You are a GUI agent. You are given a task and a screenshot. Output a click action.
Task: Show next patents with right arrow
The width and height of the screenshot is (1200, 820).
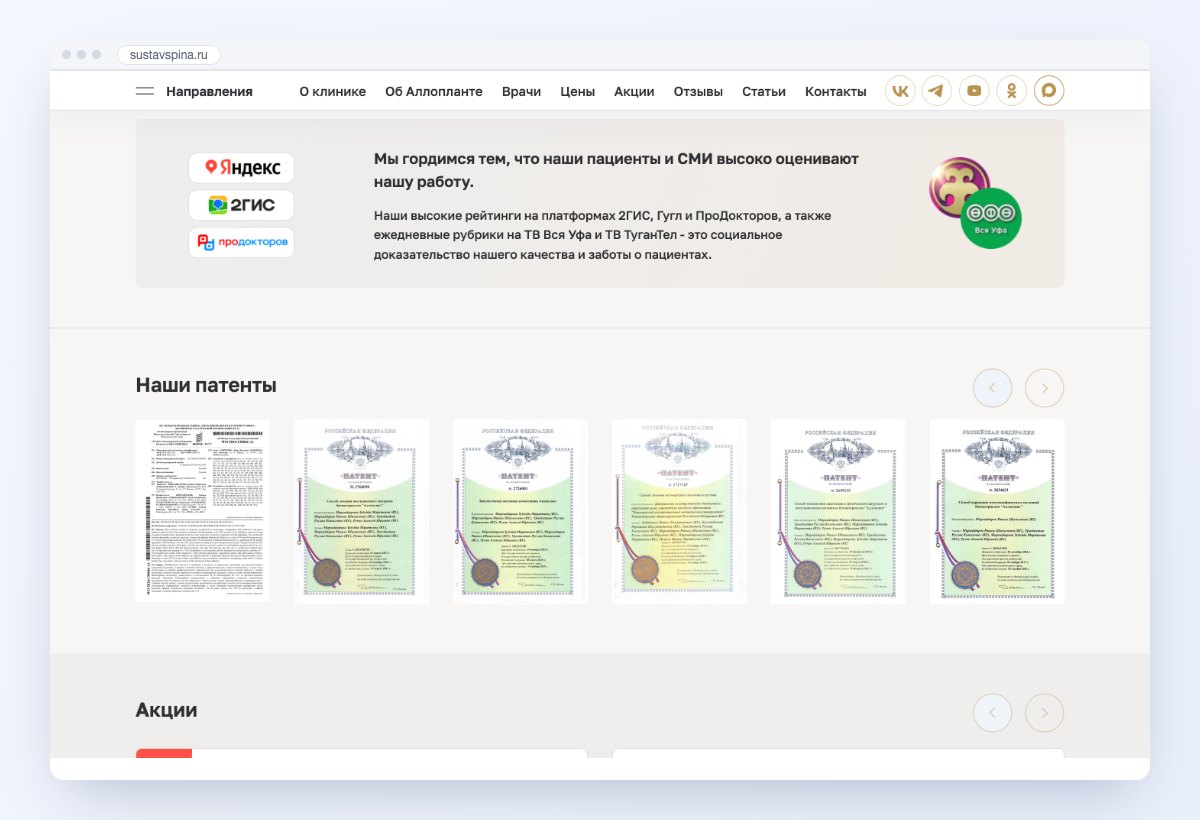click(x=1044, y=388)
